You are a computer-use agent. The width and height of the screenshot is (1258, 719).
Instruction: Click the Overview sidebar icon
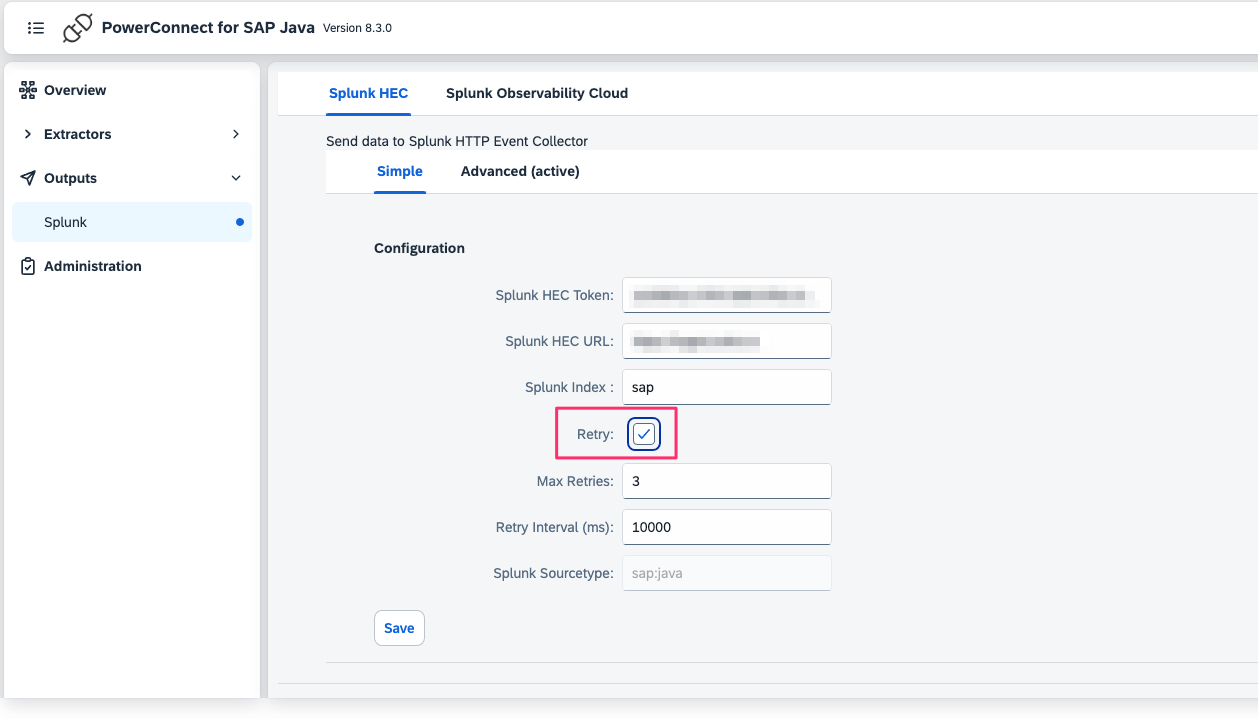[x=28, y=90]
